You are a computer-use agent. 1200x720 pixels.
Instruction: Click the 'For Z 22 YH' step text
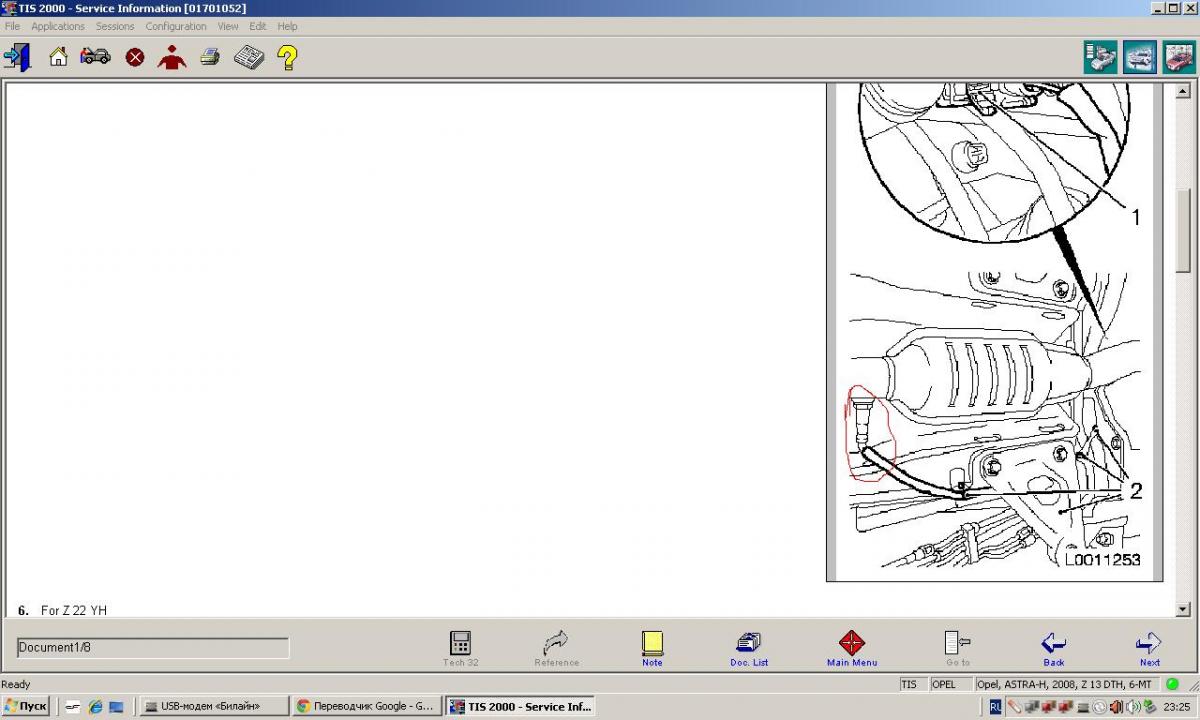pyautogui.click(x=73, y=610)
